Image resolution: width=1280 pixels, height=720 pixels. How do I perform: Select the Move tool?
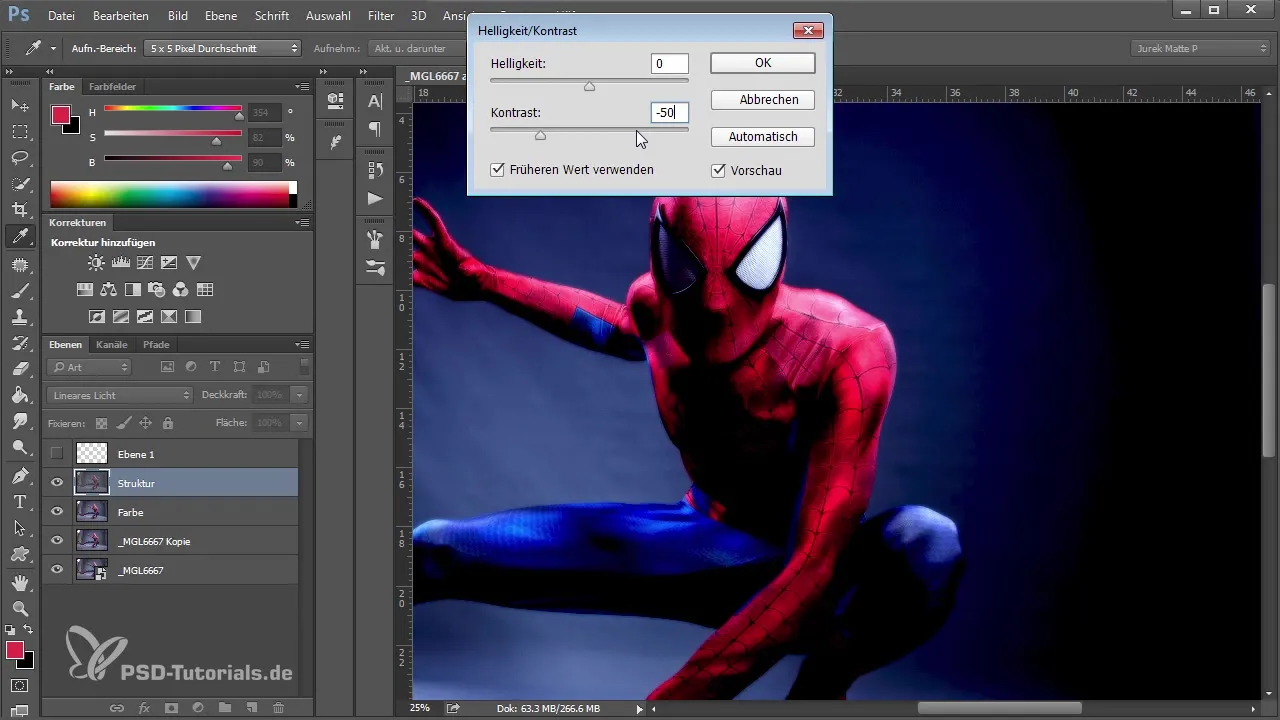tap(20, 105)
